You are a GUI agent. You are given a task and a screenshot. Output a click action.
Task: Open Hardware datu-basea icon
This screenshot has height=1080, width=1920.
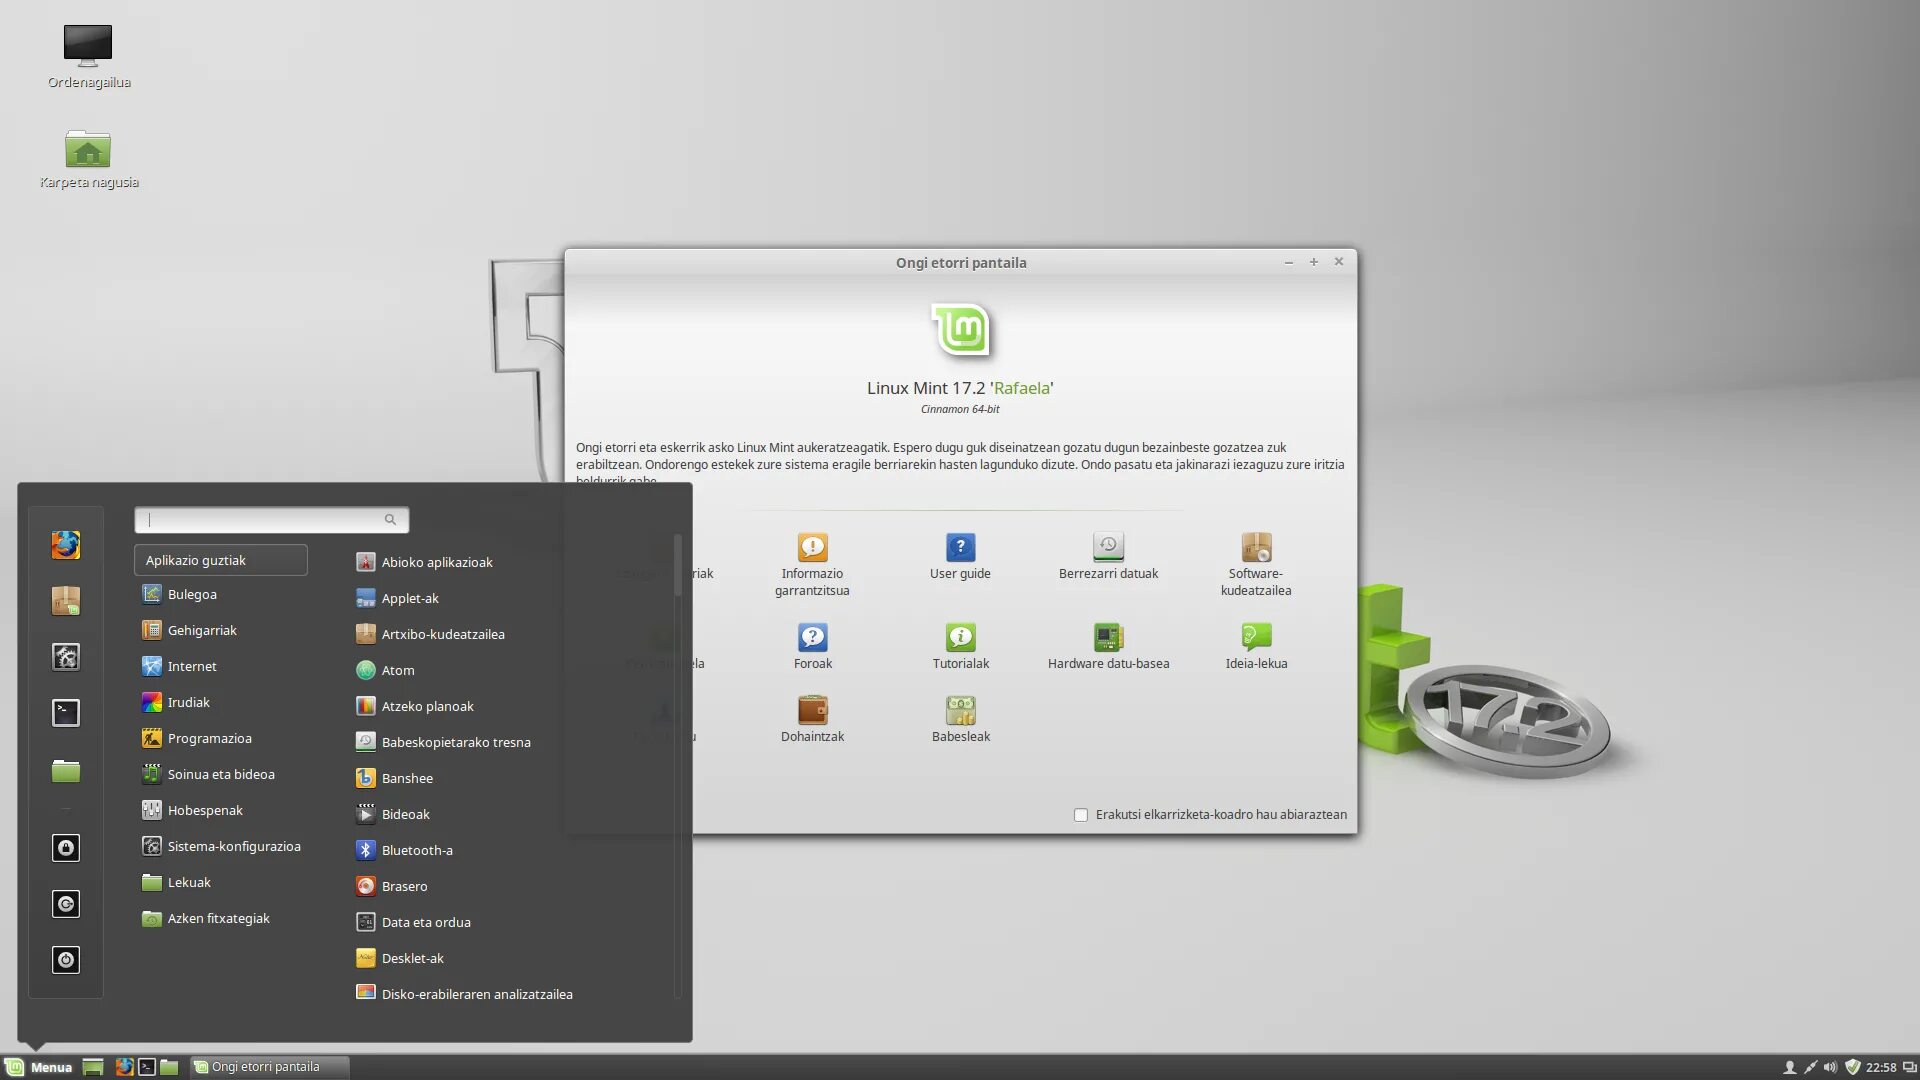[x=1108, y=646]
